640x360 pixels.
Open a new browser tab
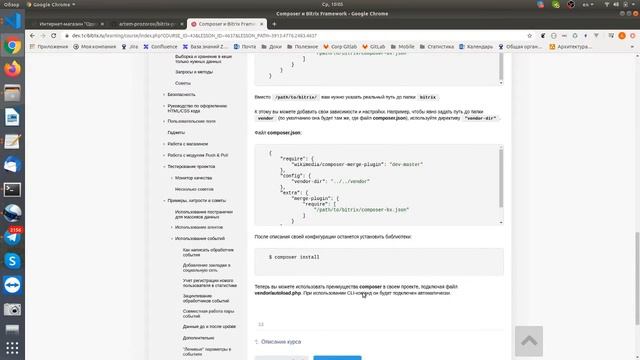(x=274, y=24)
